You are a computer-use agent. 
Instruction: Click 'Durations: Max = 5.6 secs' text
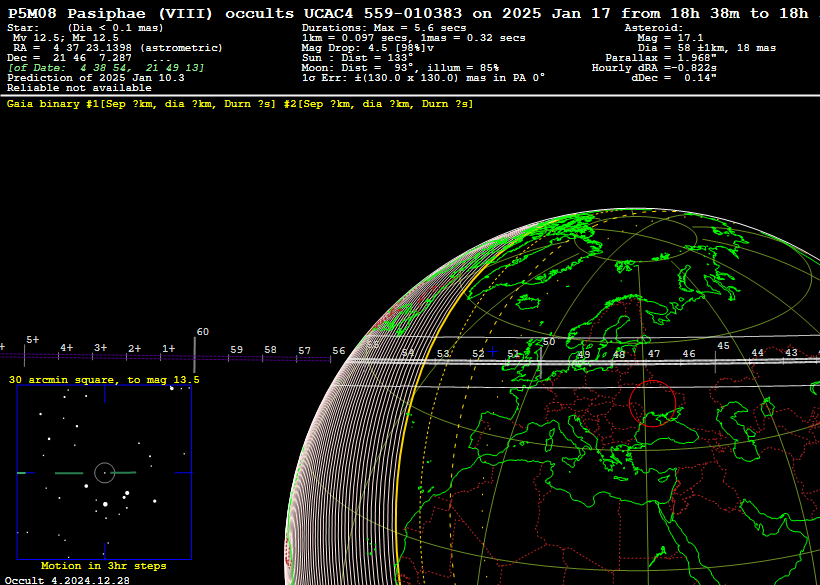(384, 28)
